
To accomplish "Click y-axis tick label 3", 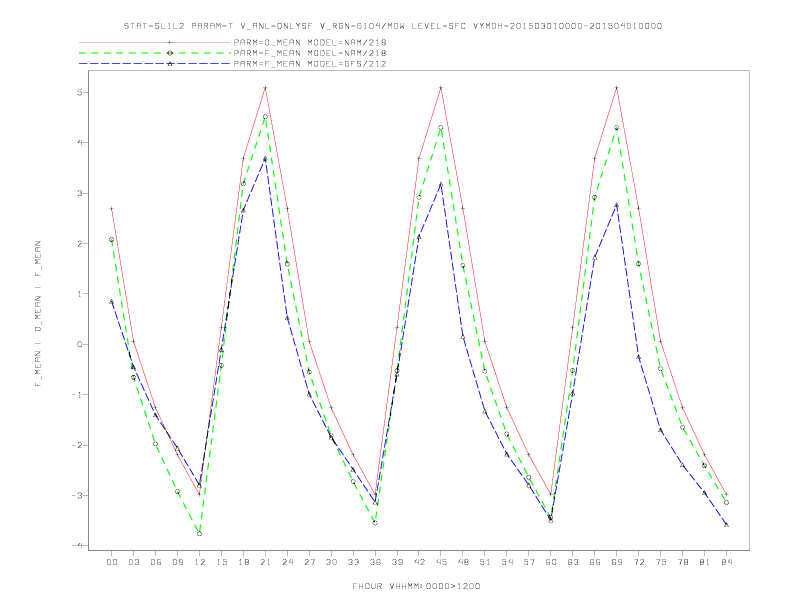I will (80, 193).
